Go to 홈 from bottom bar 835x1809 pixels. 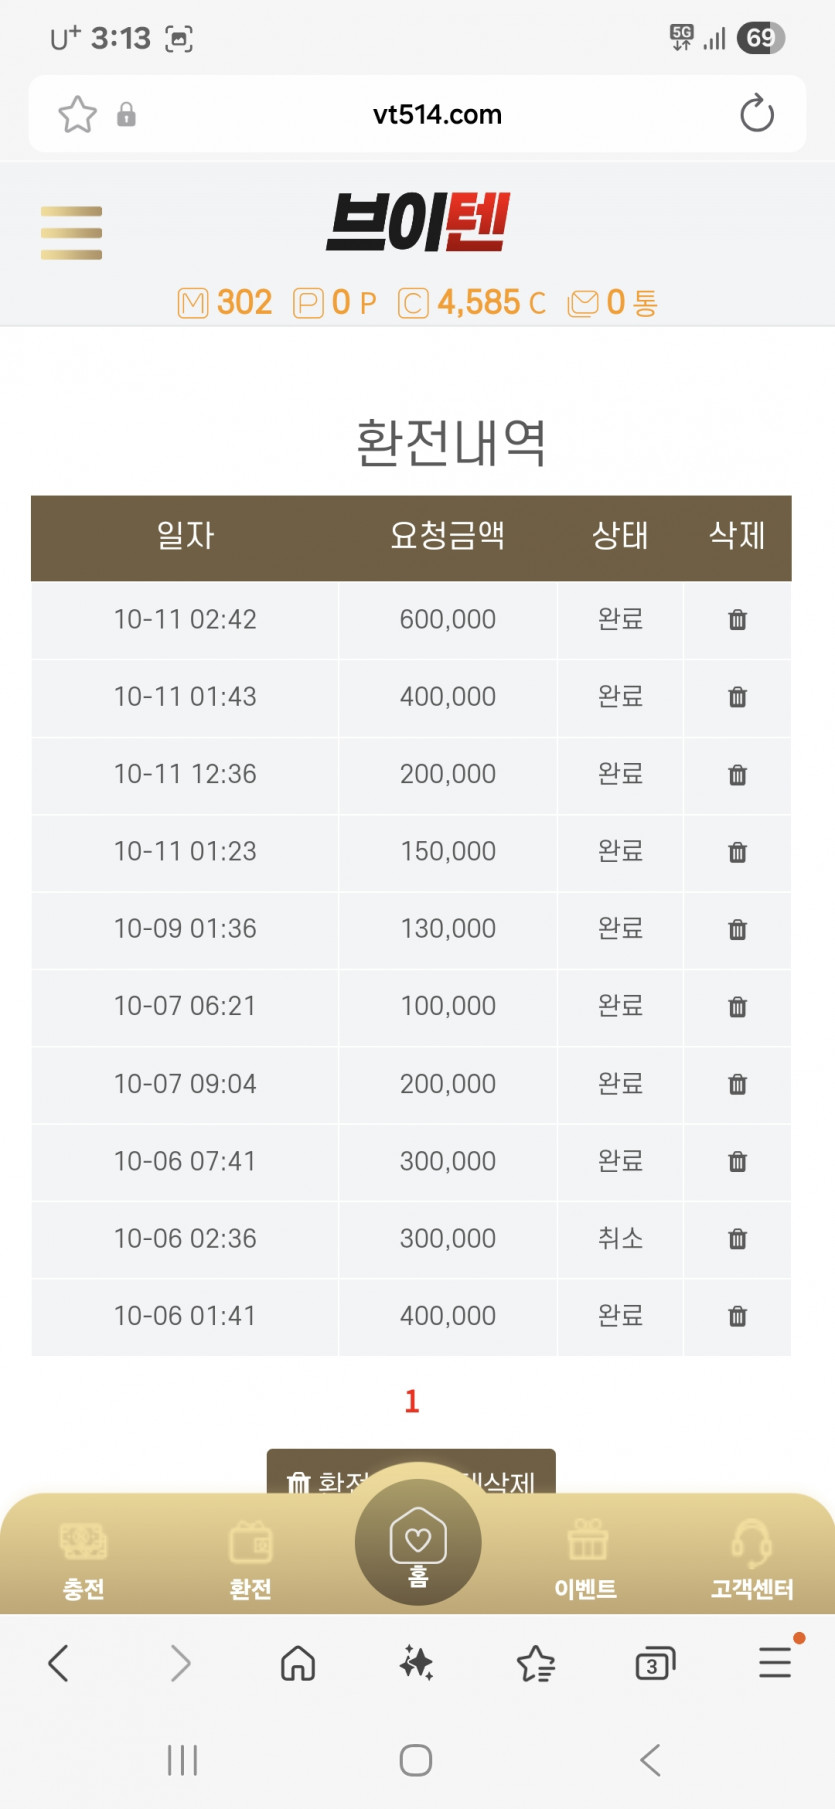[x=418, y=1544]
